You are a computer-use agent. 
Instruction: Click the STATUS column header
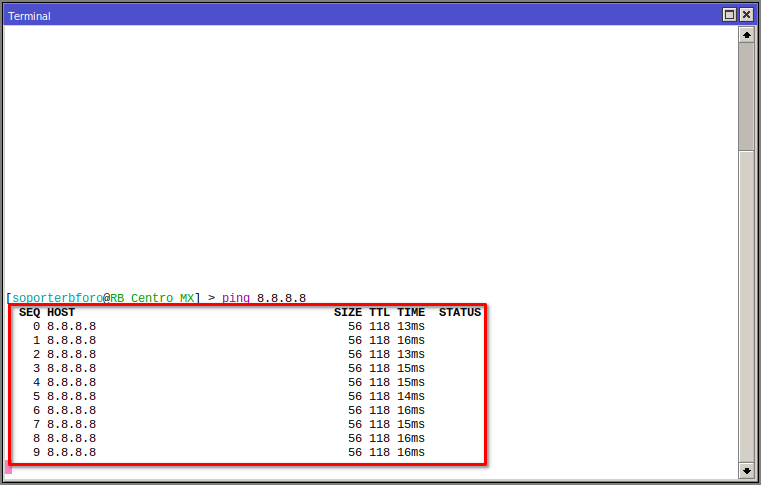click(460, 313)
